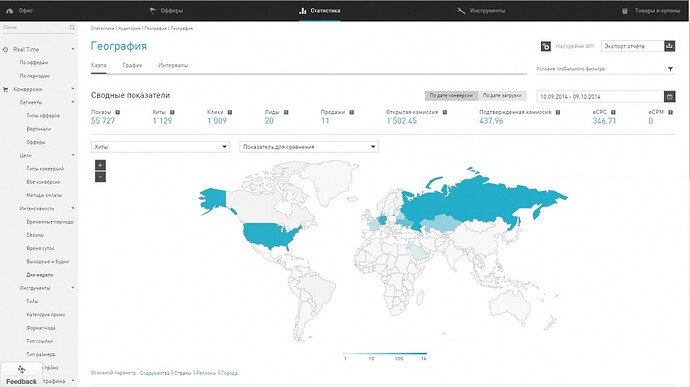The width and height of the screenshot is (690, 387).
Task: Click the export report download icon
Action: tap(669, 46)
